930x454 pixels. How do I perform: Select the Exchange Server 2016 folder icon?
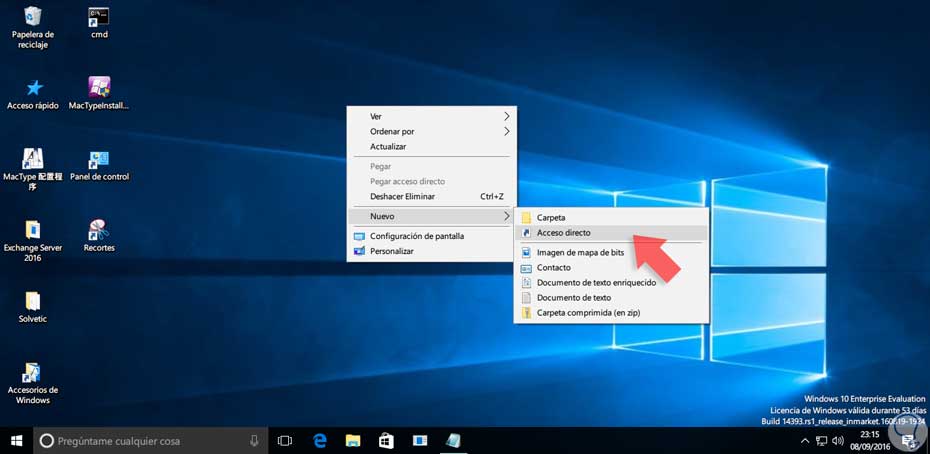(x=33, y=240)
